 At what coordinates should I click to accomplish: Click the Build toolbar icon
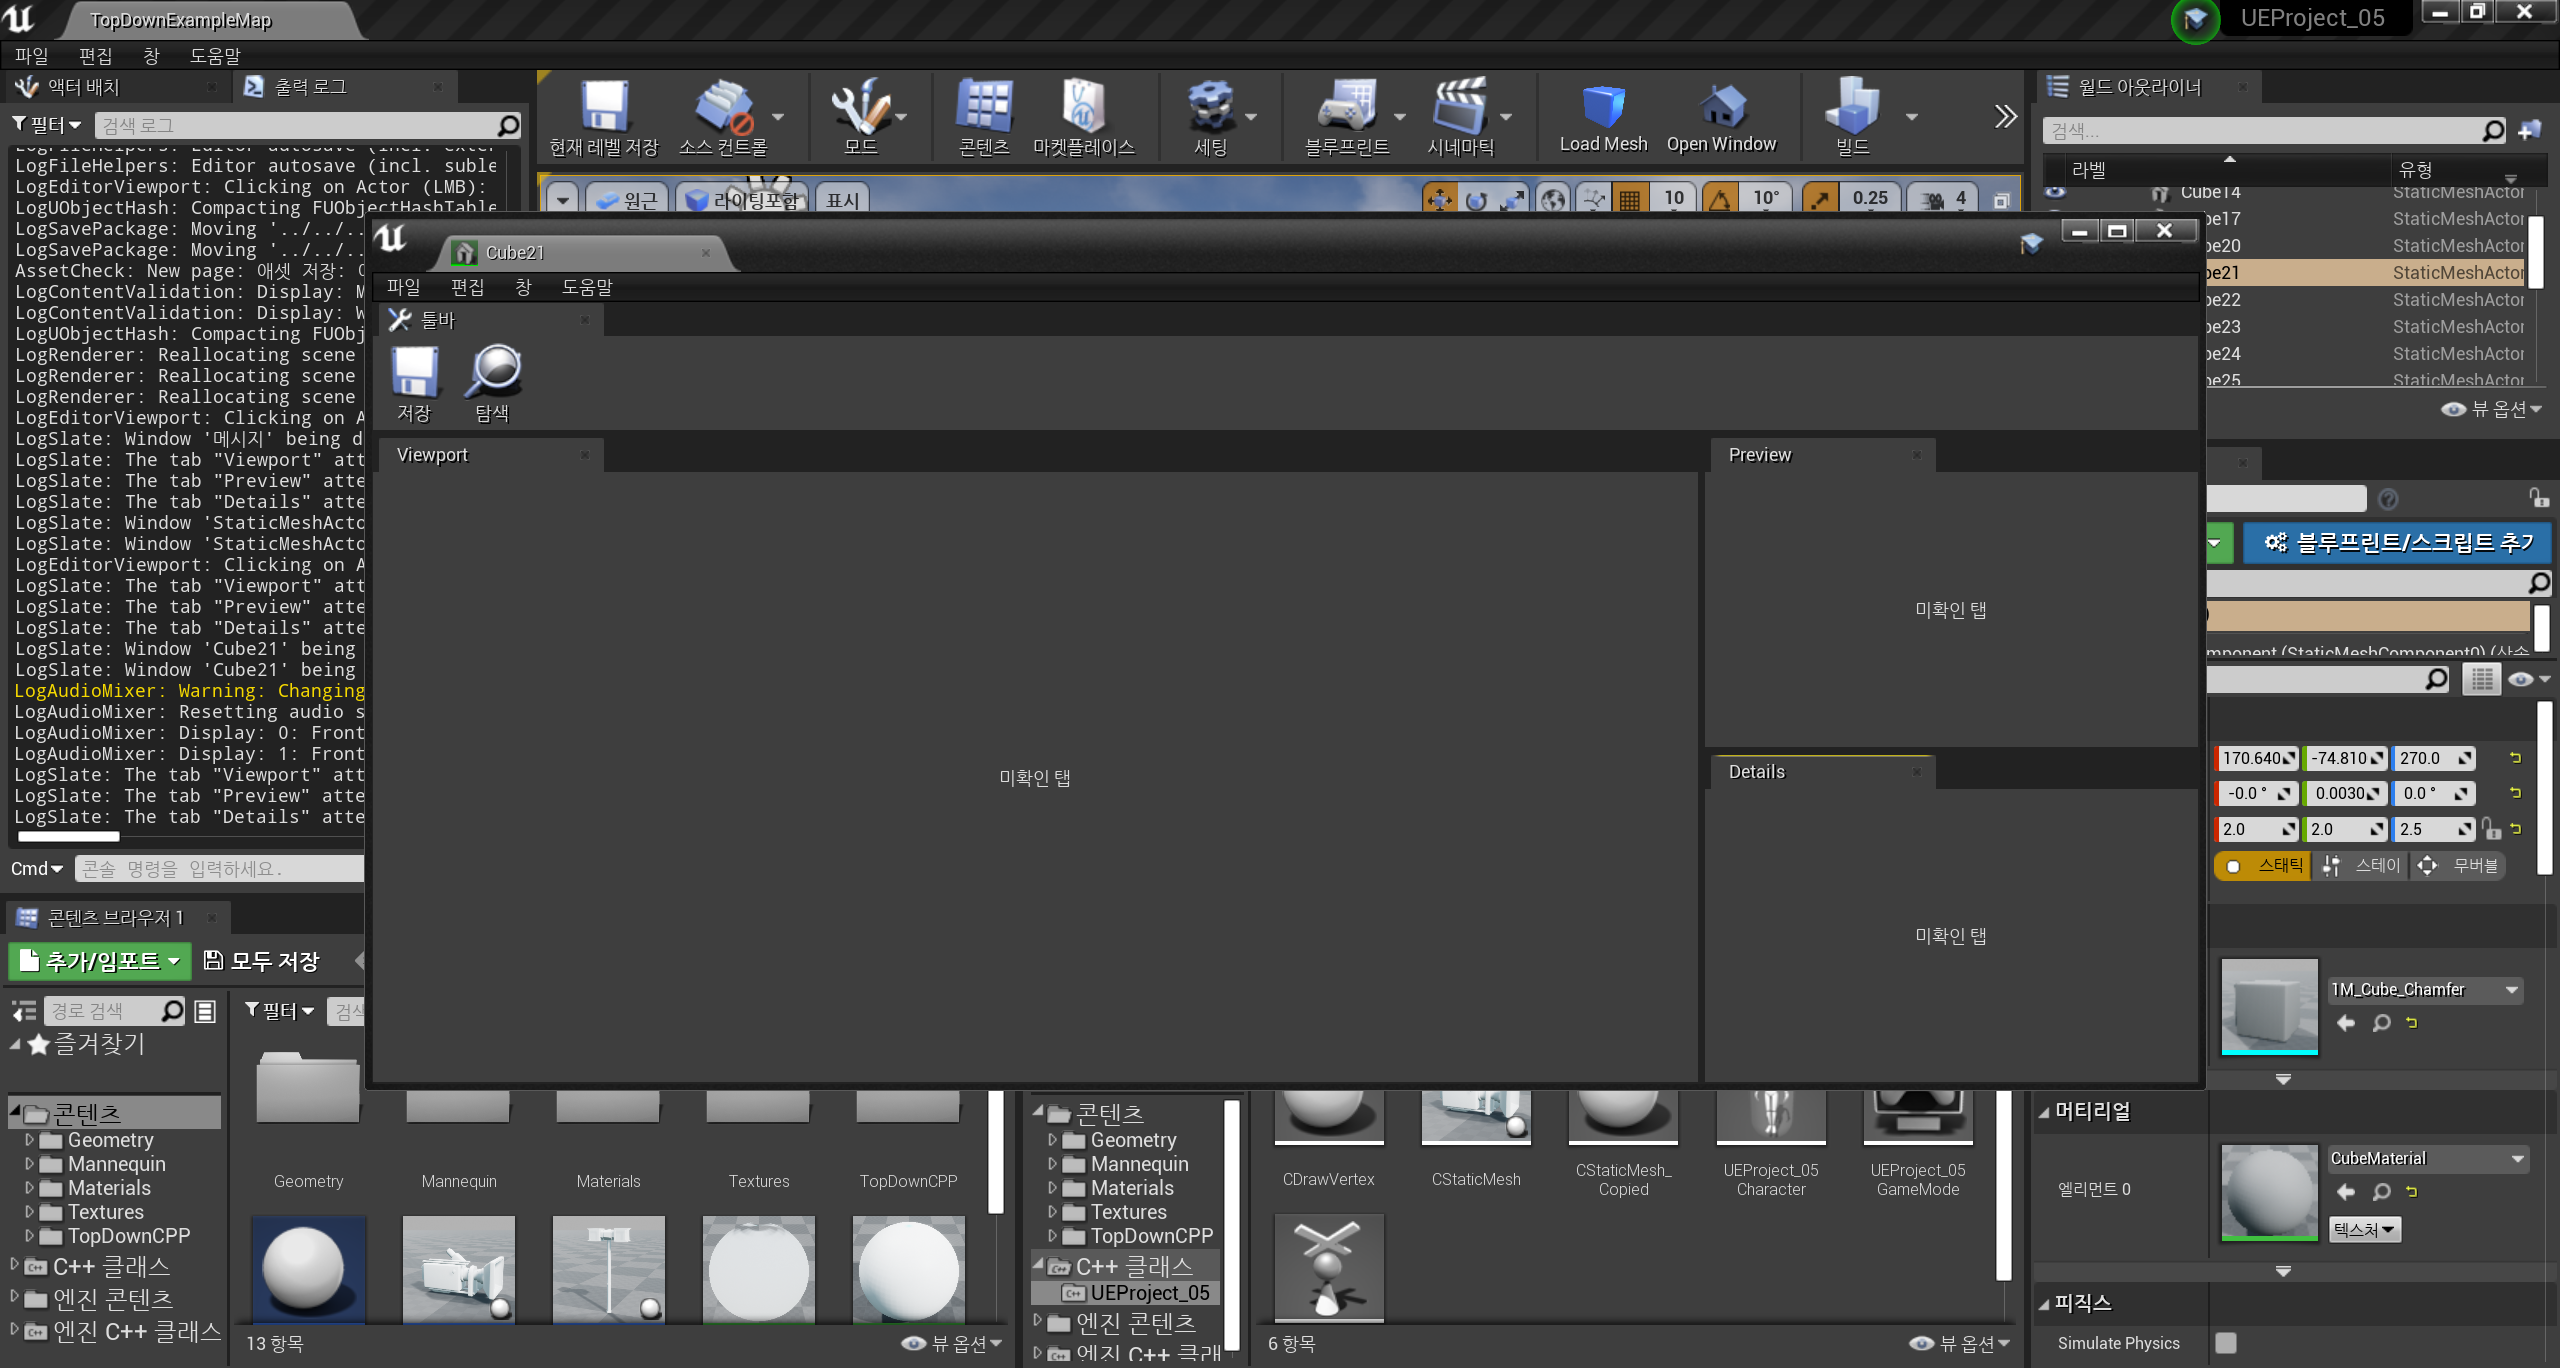pyautogui.click(x=1851, y=107)
